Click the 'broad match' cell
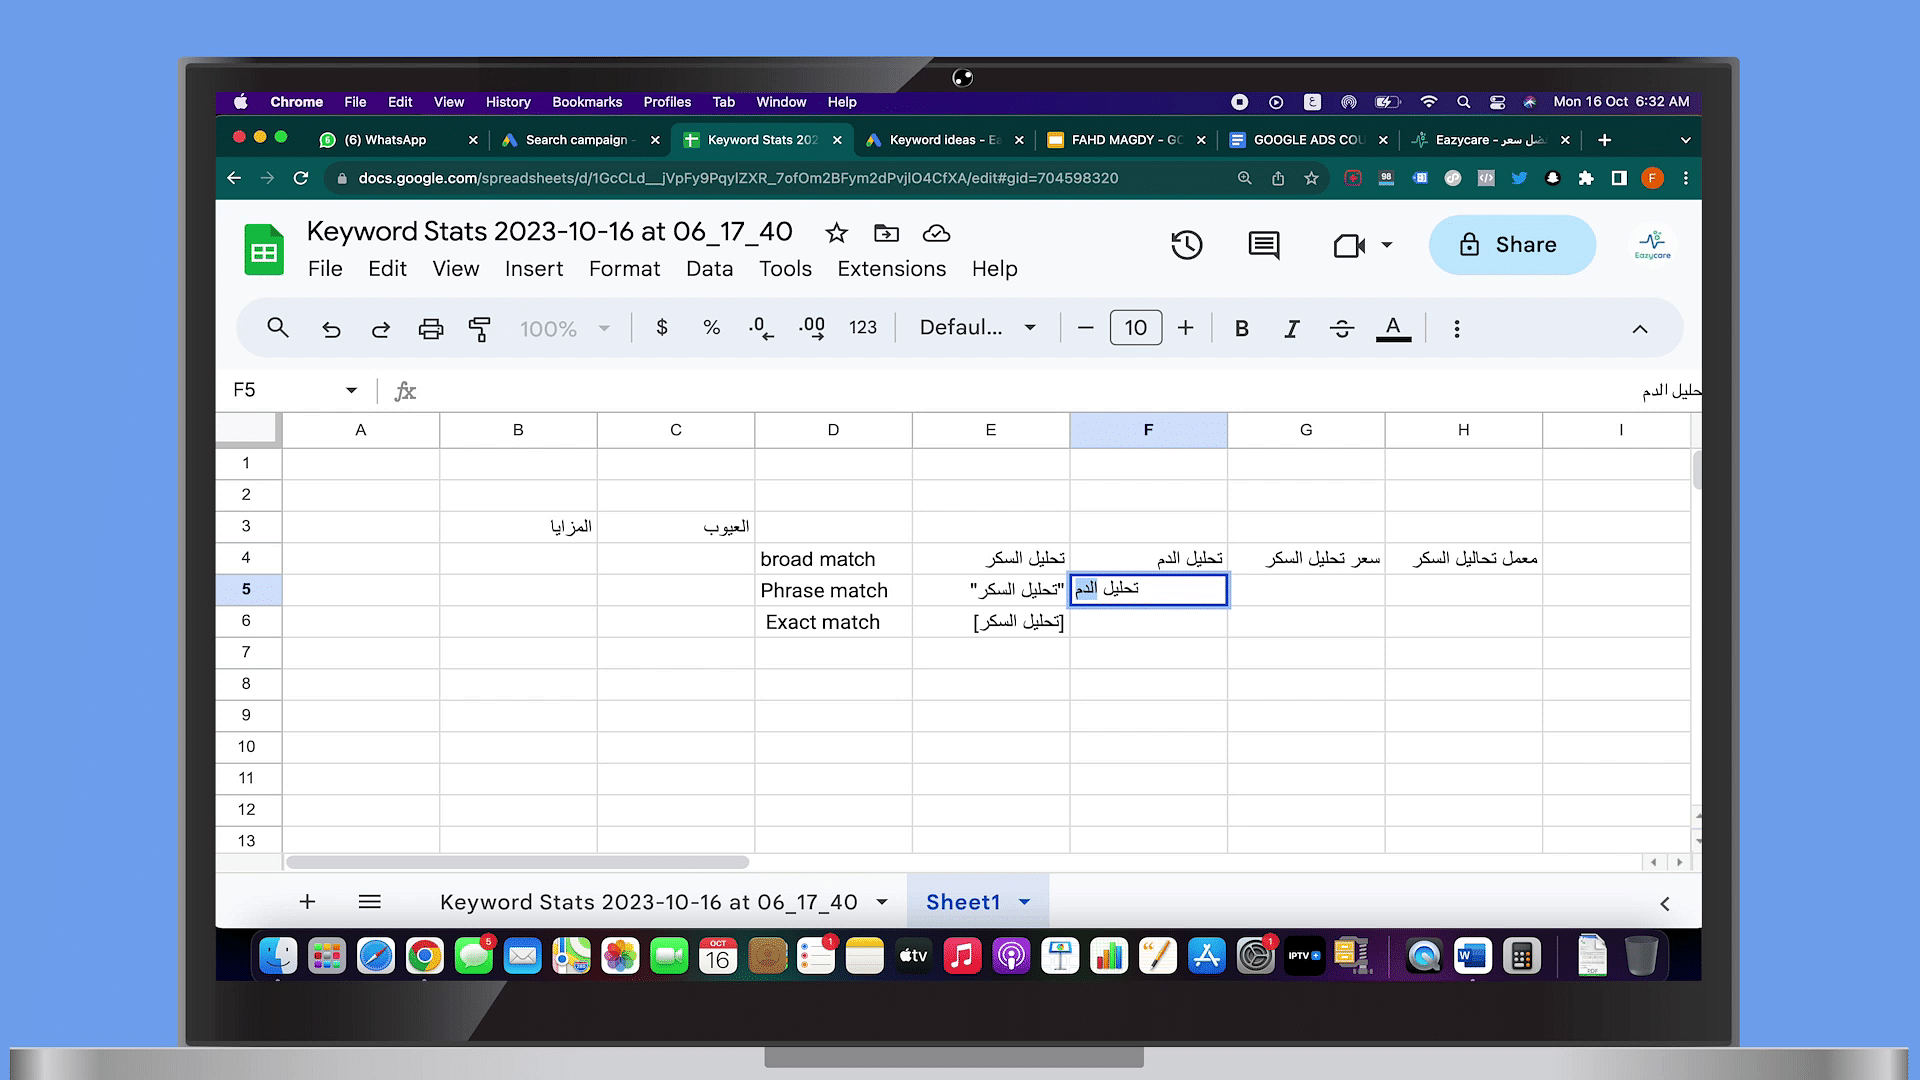The height and width of the screenshot is (1080, 1920). pyautogui.click(x=833, y=559)
